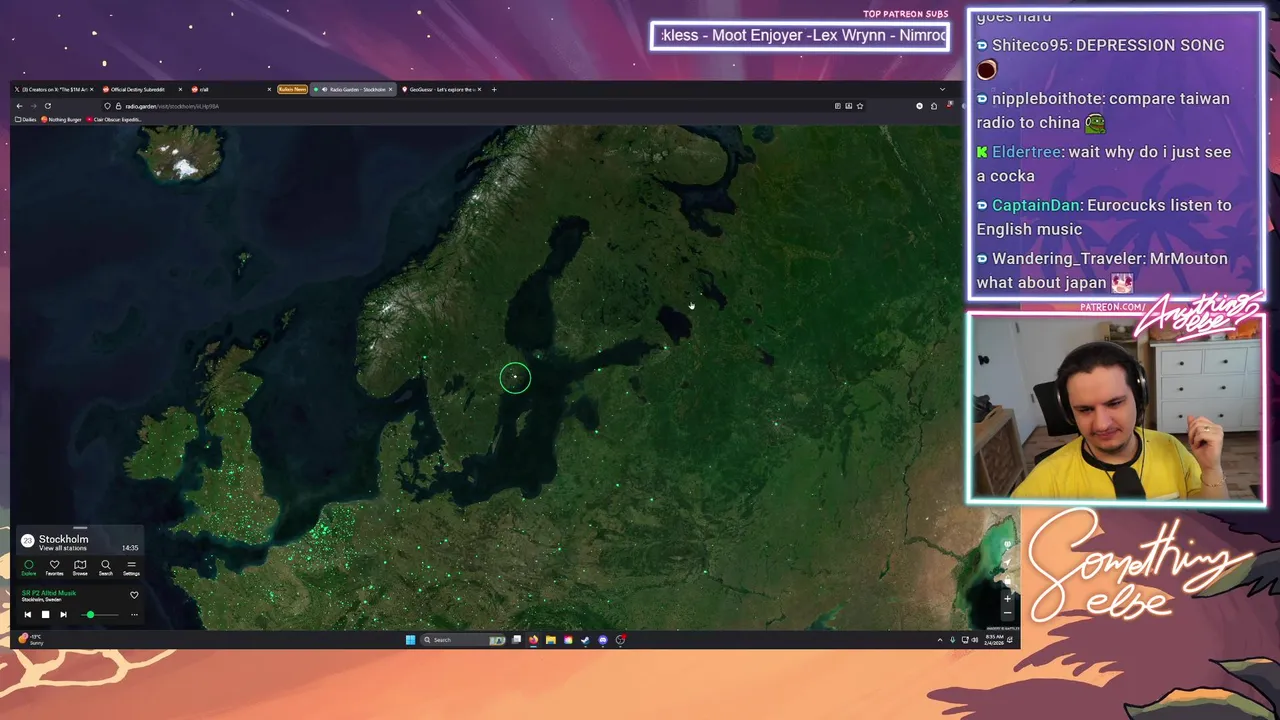Screen dimensions: 1280x720
Task: Open the weather widget showing Sunny
Action: (x=31, y=640)
